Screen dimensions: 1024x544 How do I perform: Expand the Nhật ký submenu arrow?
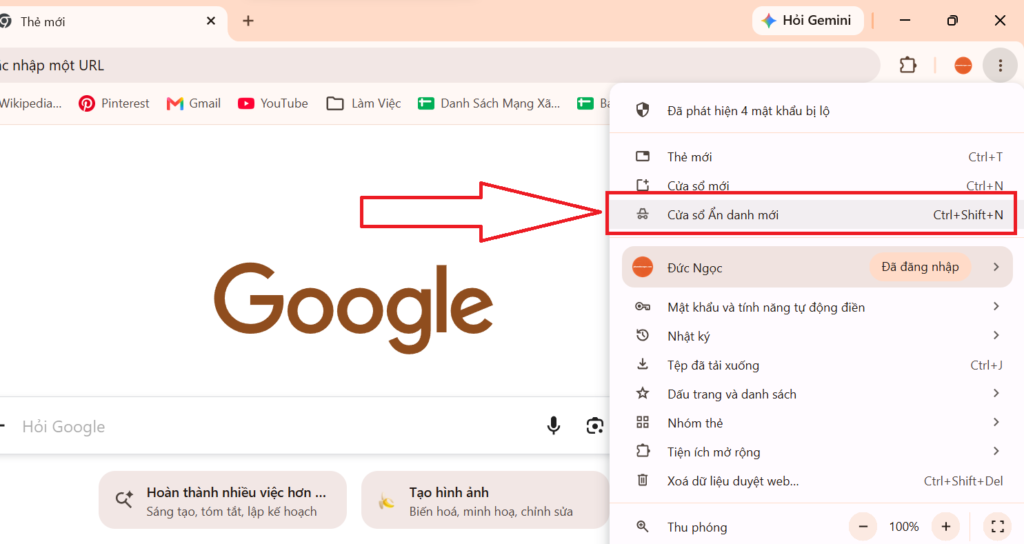pyautogui.click(x=996, y=335)
